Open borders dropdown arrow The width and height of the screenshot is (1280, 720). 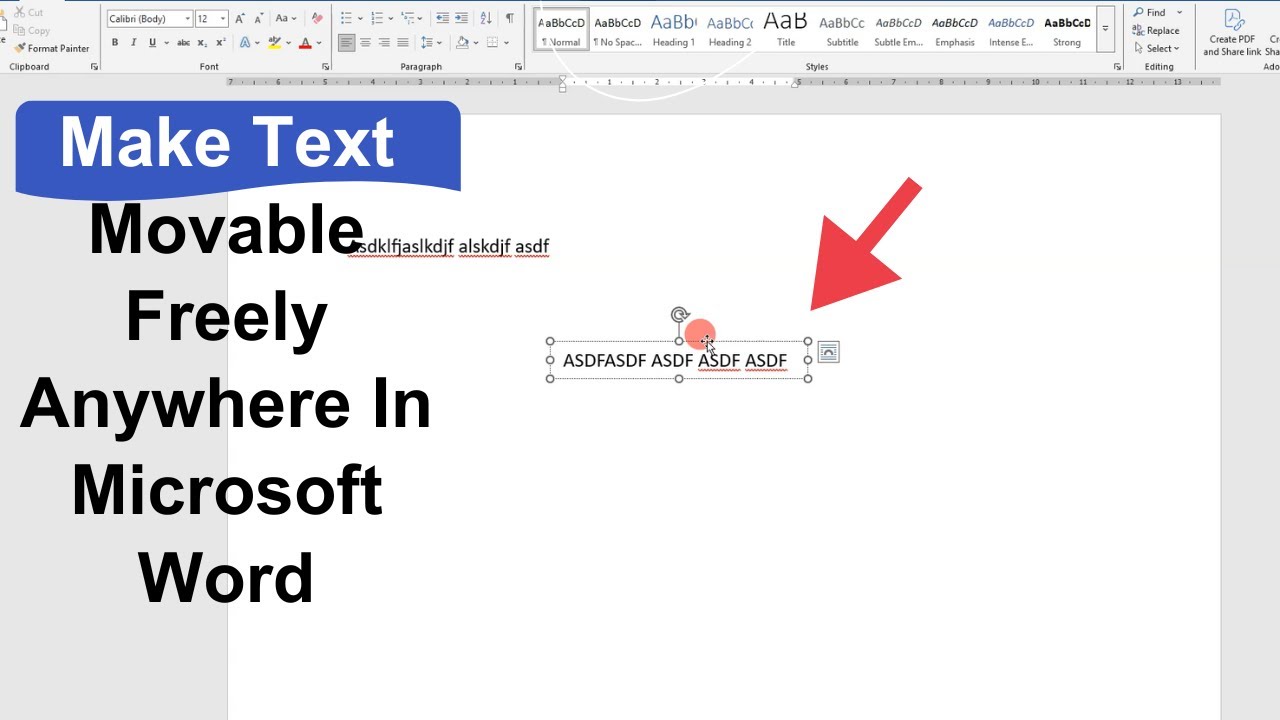tap(506, 43)
